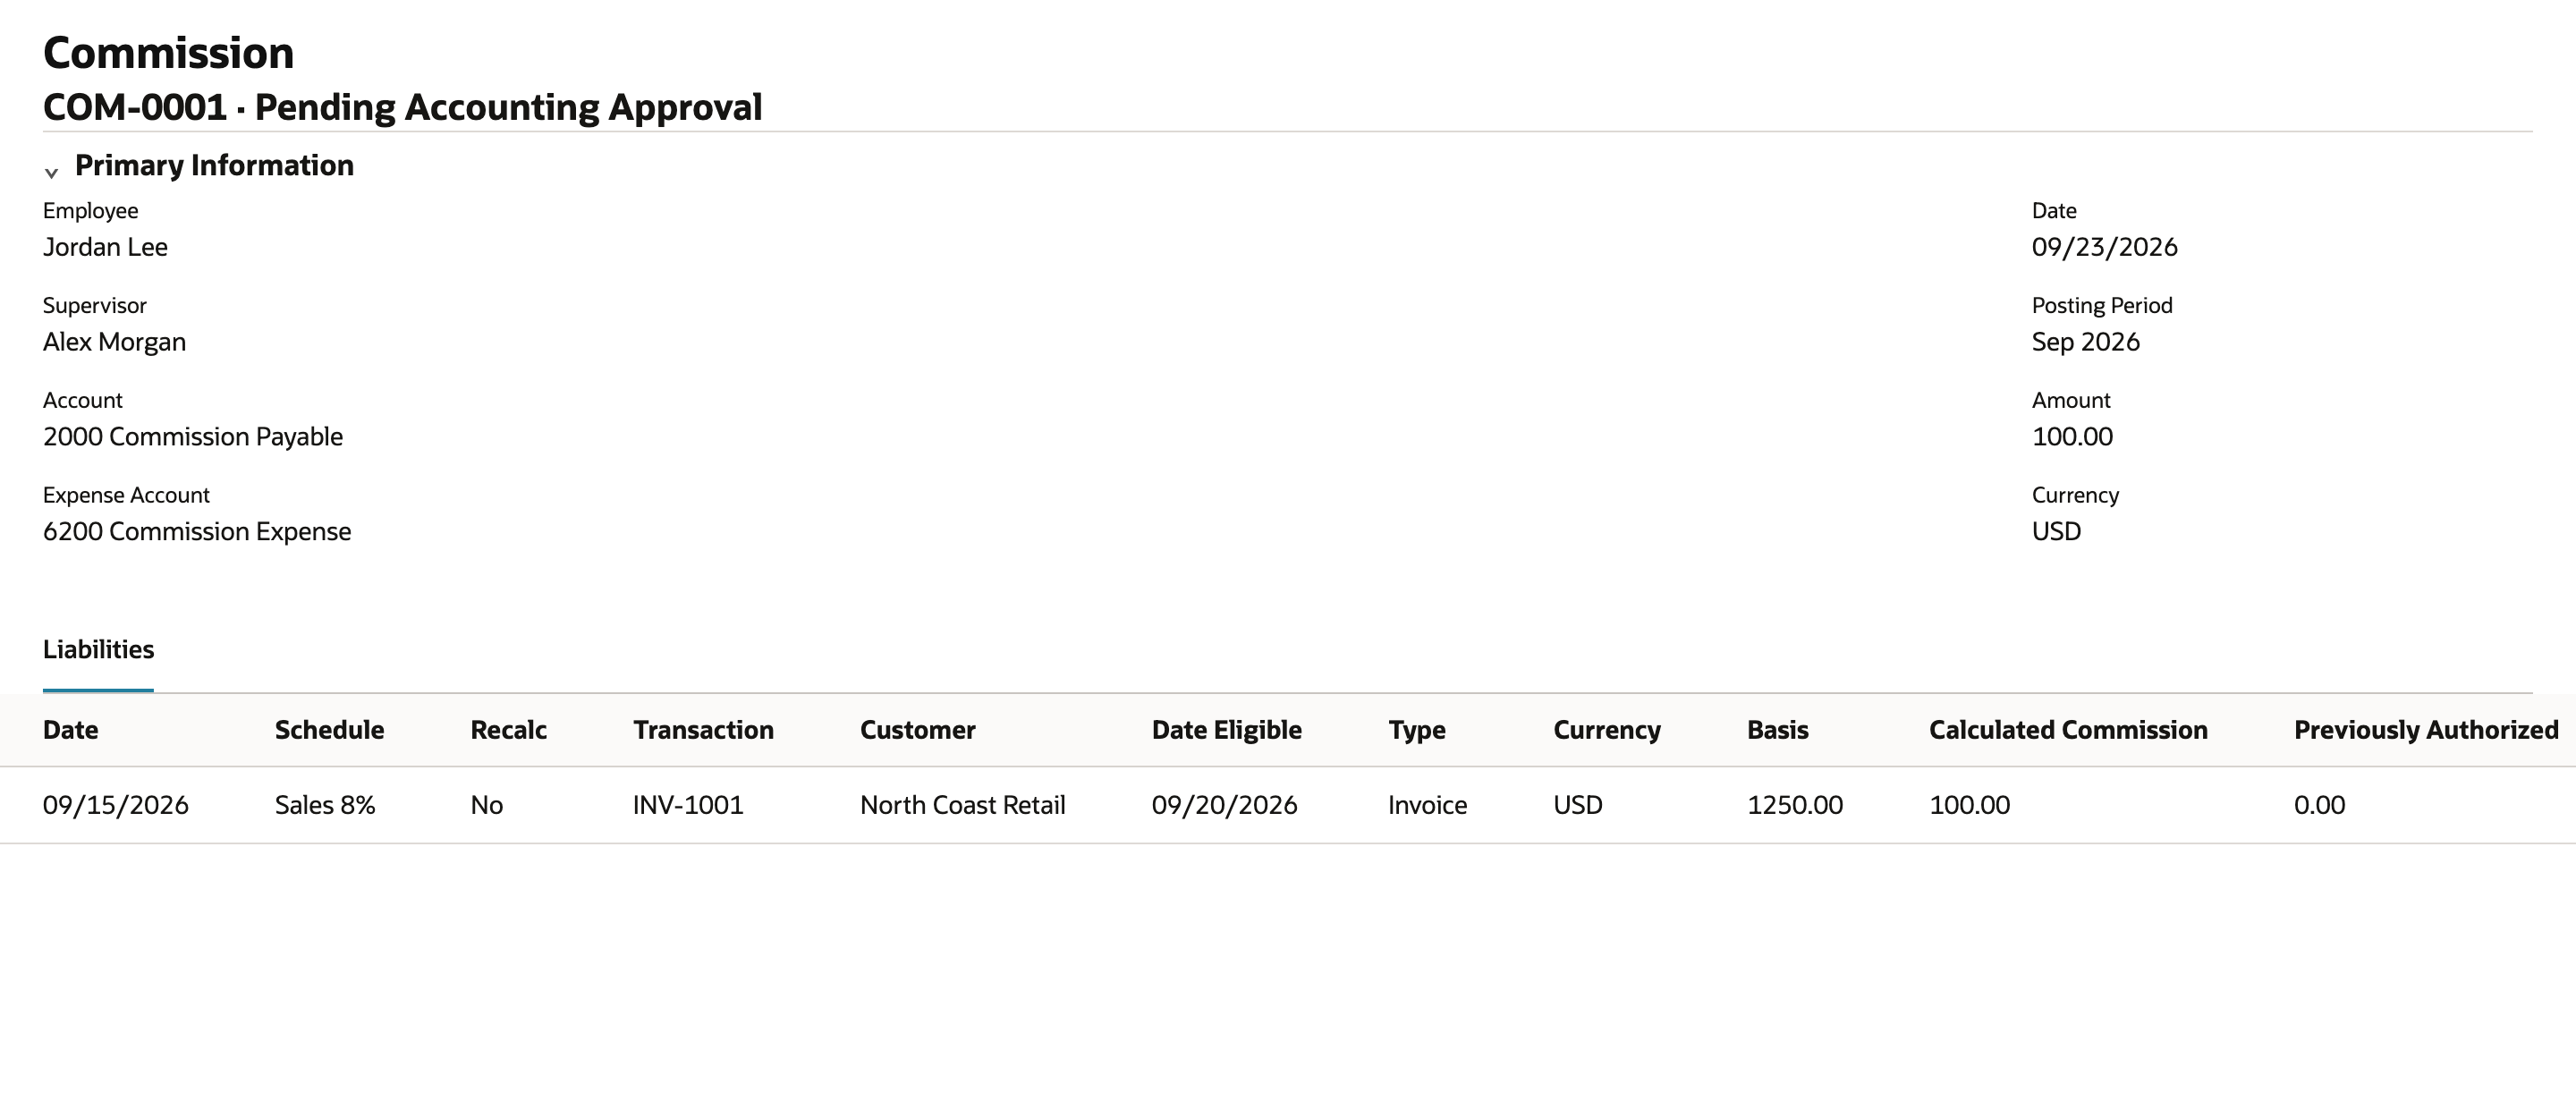The width and height of the screenshot is (2576, 1118).
Task: Open the transaction INV-1001 cell
Action: 688,805
